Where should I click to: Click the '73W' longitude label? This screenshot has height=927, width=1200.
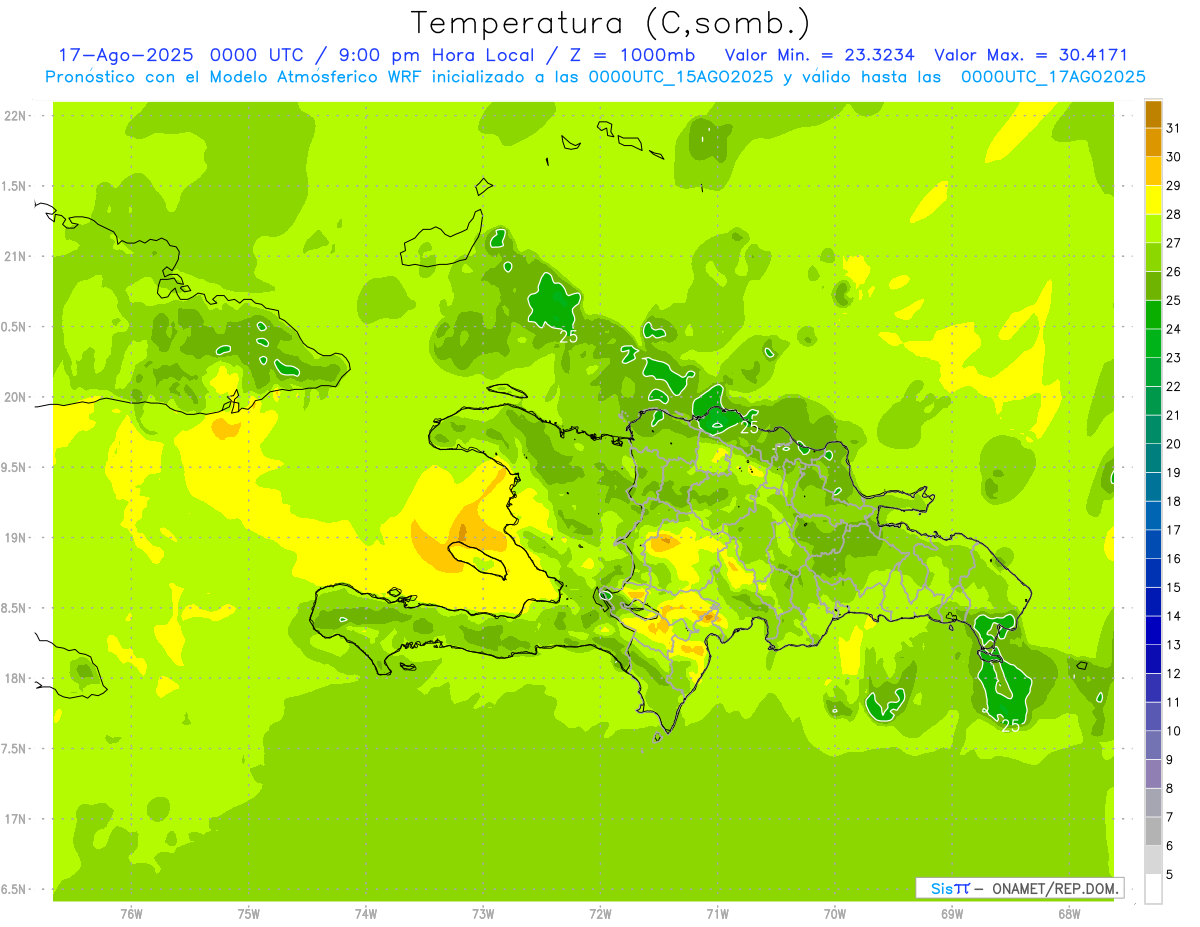[x=483, y=913]
